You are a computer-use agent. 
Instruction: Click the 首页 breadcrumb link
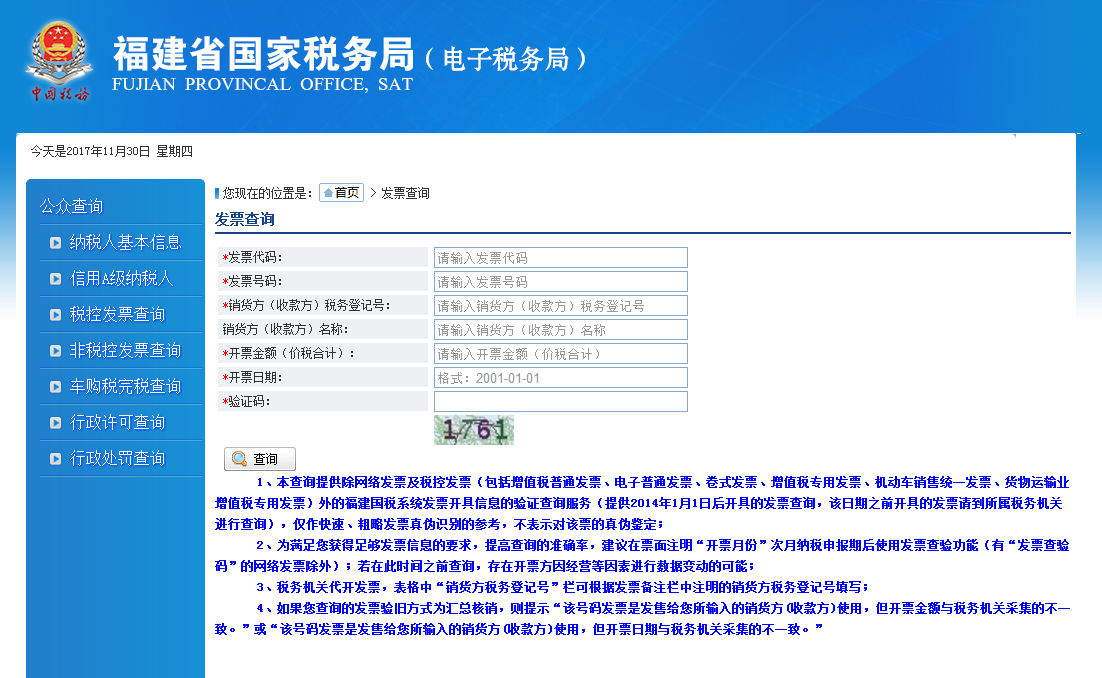pyautogui.click(x=342, y=193)
